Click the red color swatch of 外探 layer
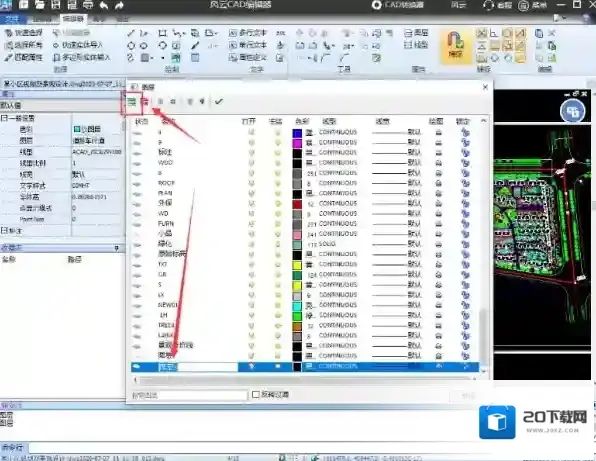596x461 pixels. [297, 204]
